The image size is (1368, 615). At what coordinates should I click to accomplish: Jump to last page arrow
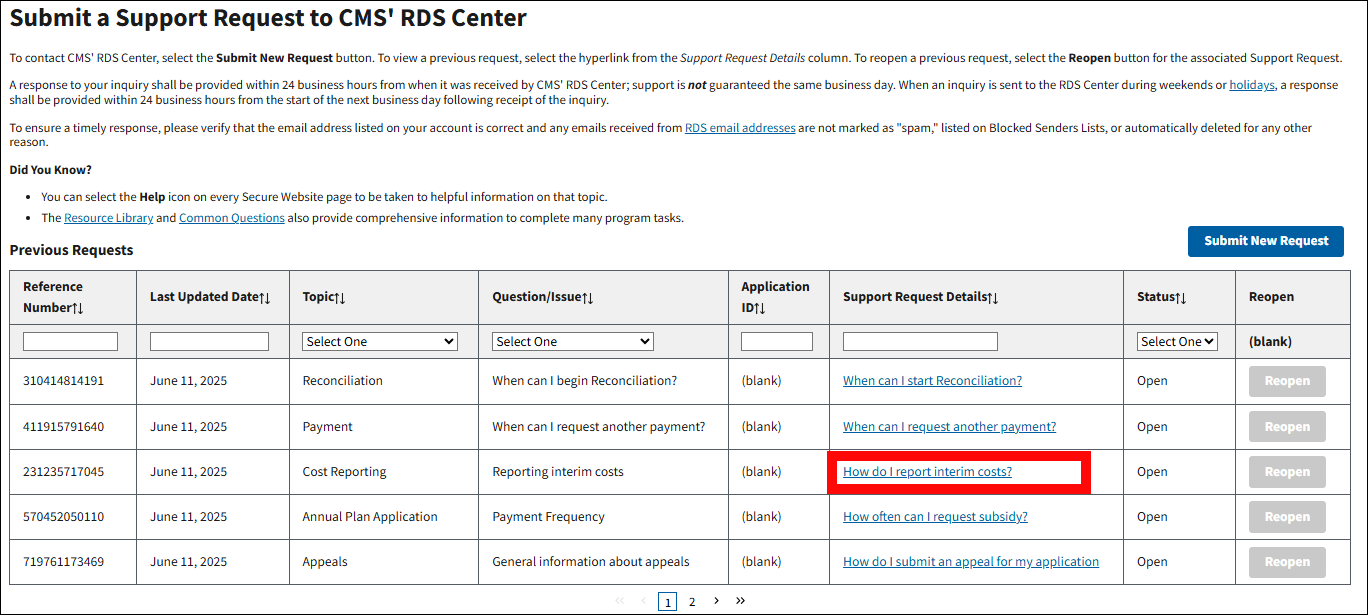click(x=740, y=601)
